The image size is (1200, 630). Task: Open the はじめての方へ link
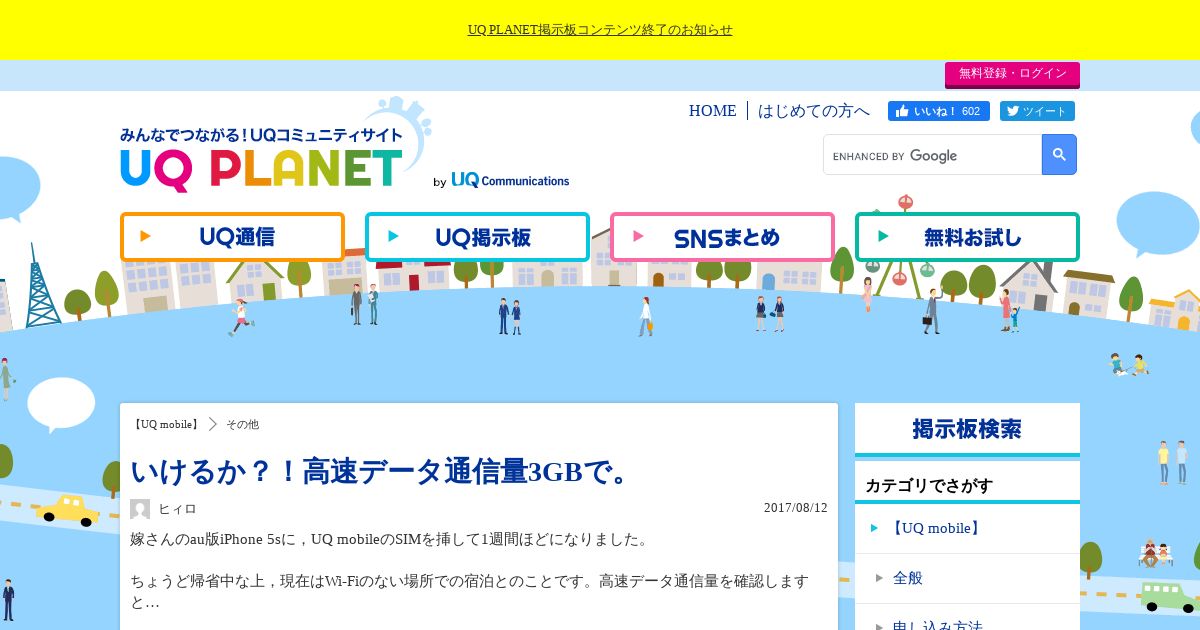(x=814, y=111)
